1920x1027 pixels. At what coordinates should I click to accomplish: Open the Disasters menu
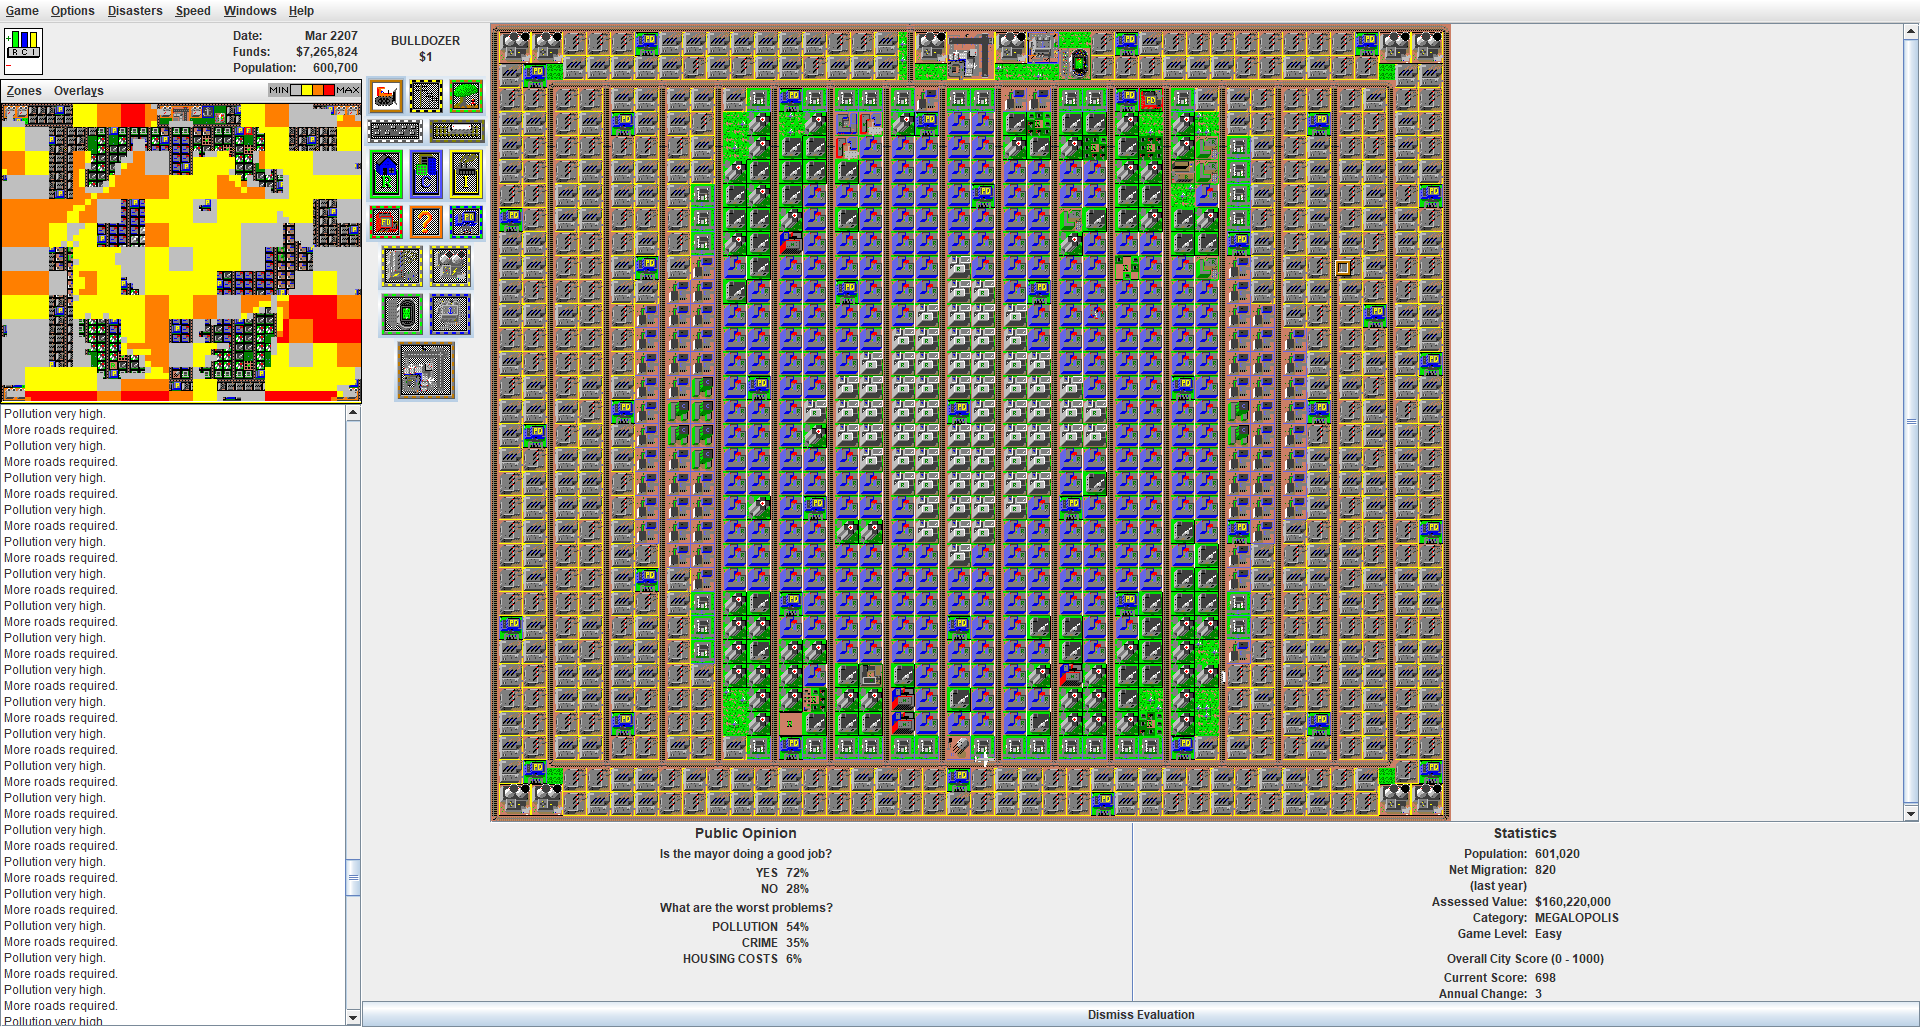(x=135, y=11)
